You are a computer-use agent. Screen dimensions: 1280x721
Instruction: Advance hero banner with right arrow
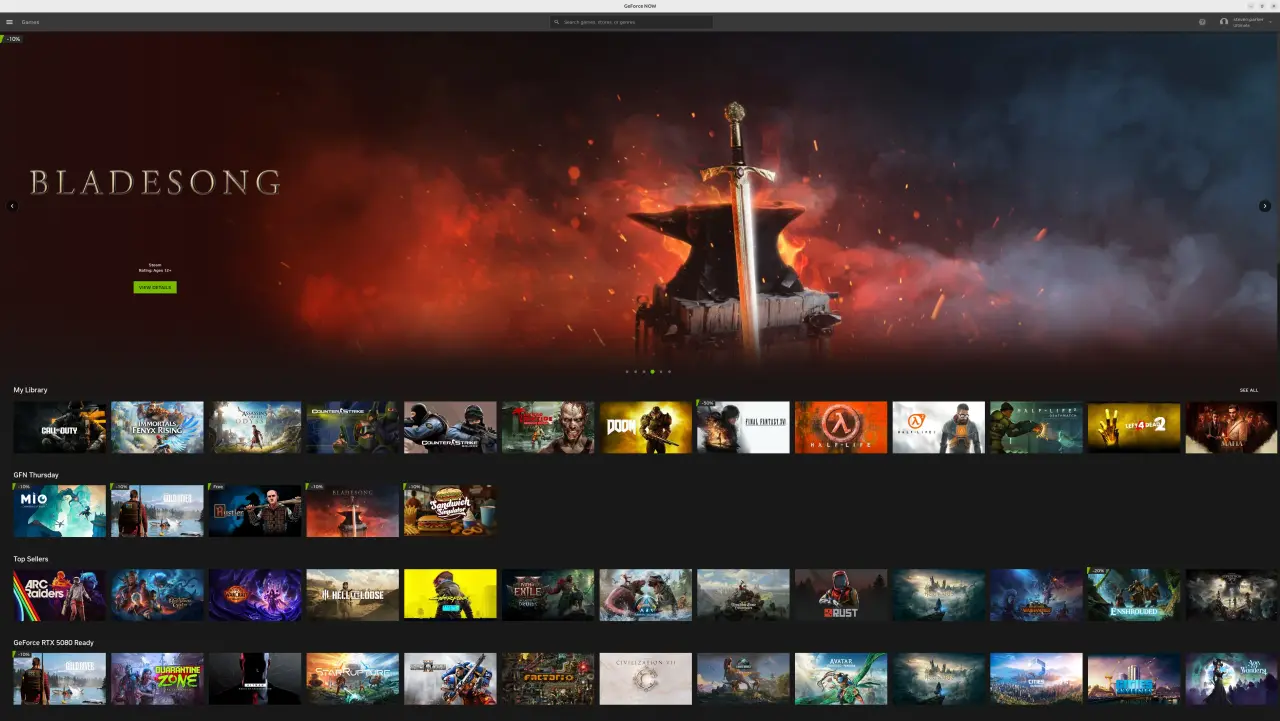click(1265, 206)
